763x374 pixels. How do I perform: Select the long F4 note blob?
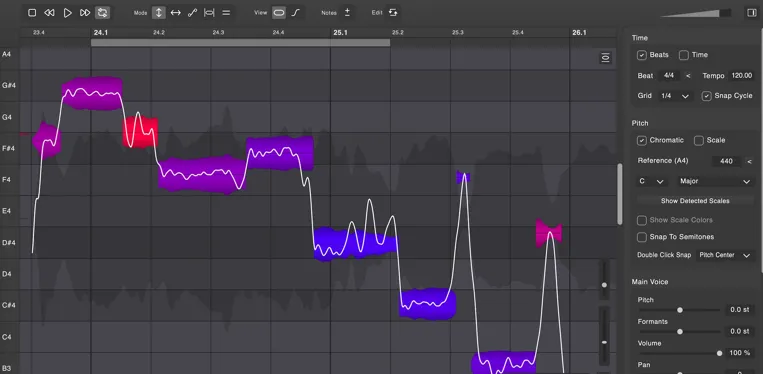tap(202, 174)
